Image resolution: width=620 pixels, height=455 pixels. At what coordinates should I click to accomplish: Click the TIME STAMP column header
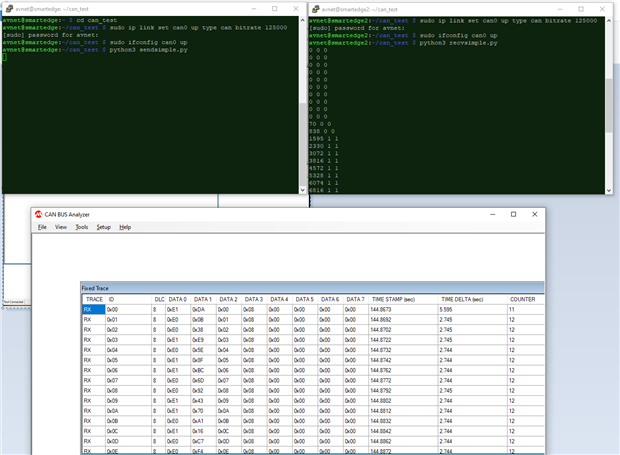[x=392, y=299]
